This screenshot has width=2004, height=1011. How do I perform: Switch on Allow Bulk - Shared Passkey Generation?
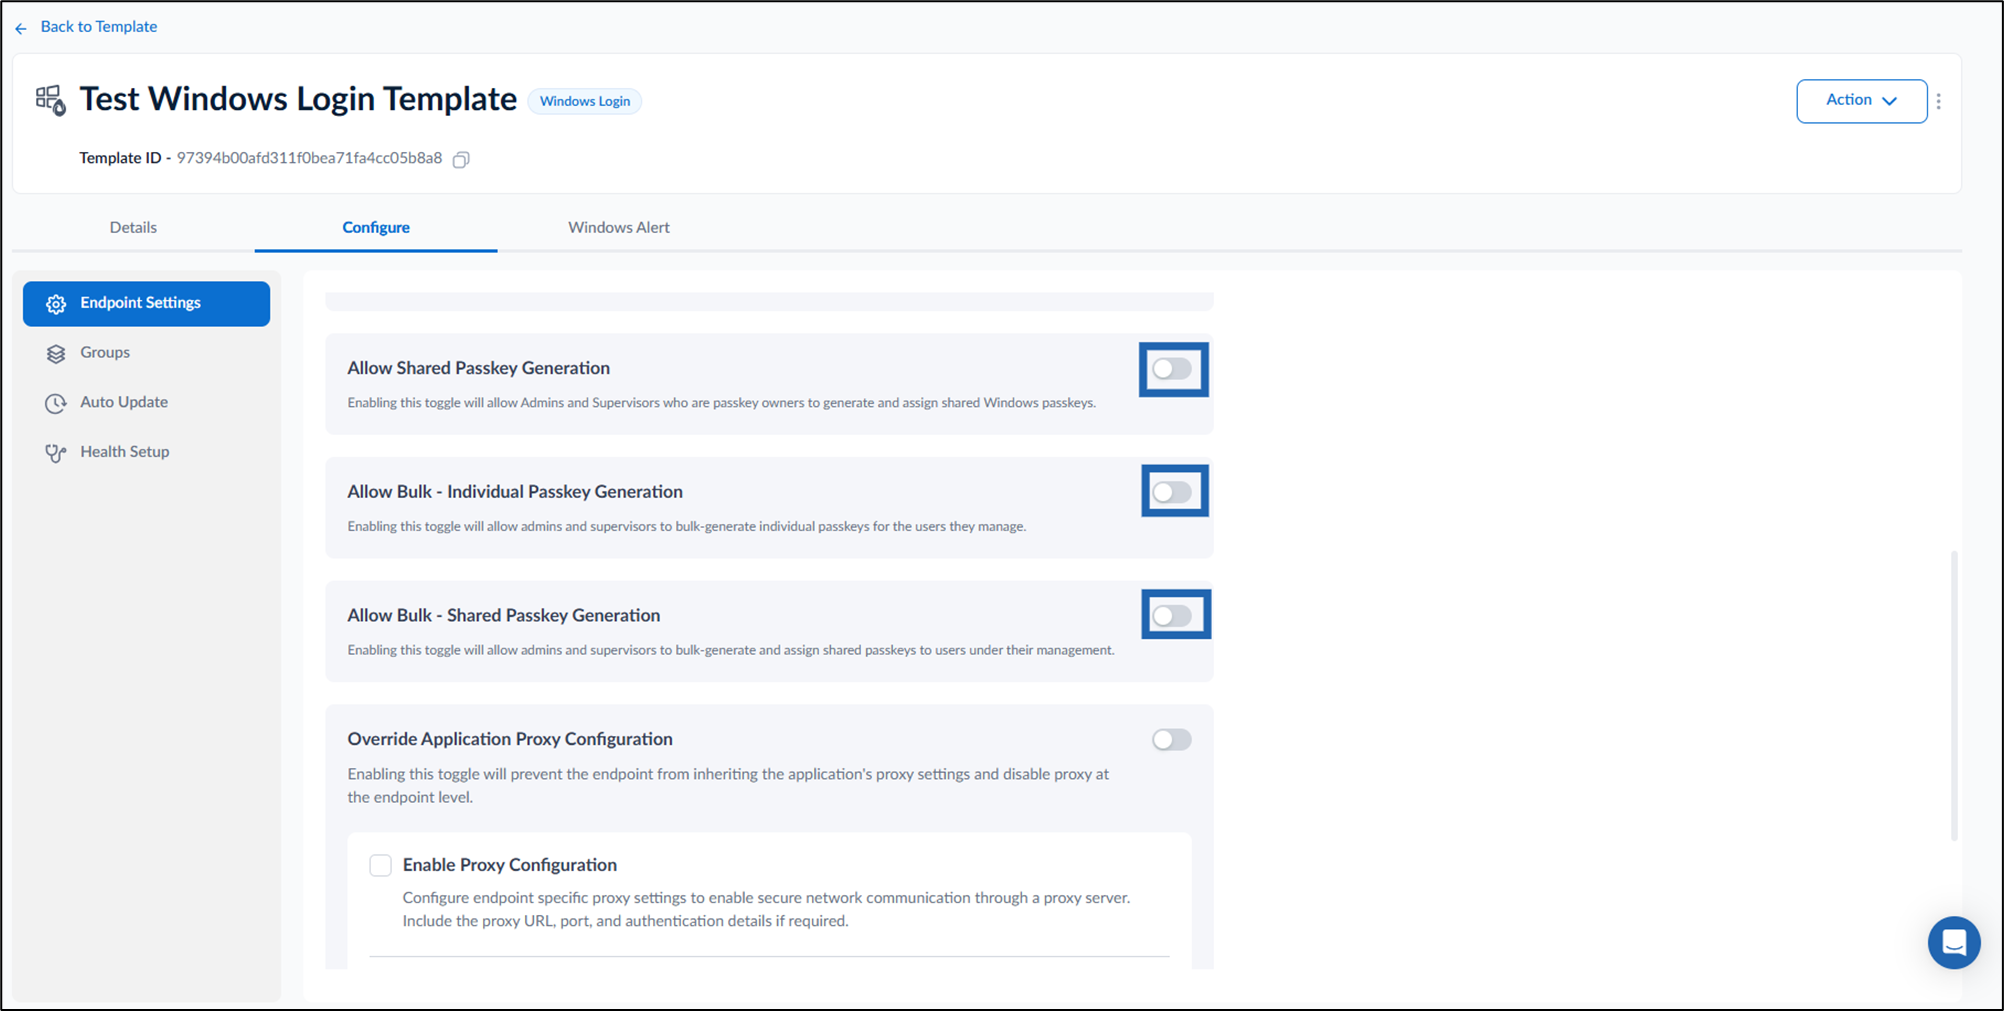tap(1172, 615)
